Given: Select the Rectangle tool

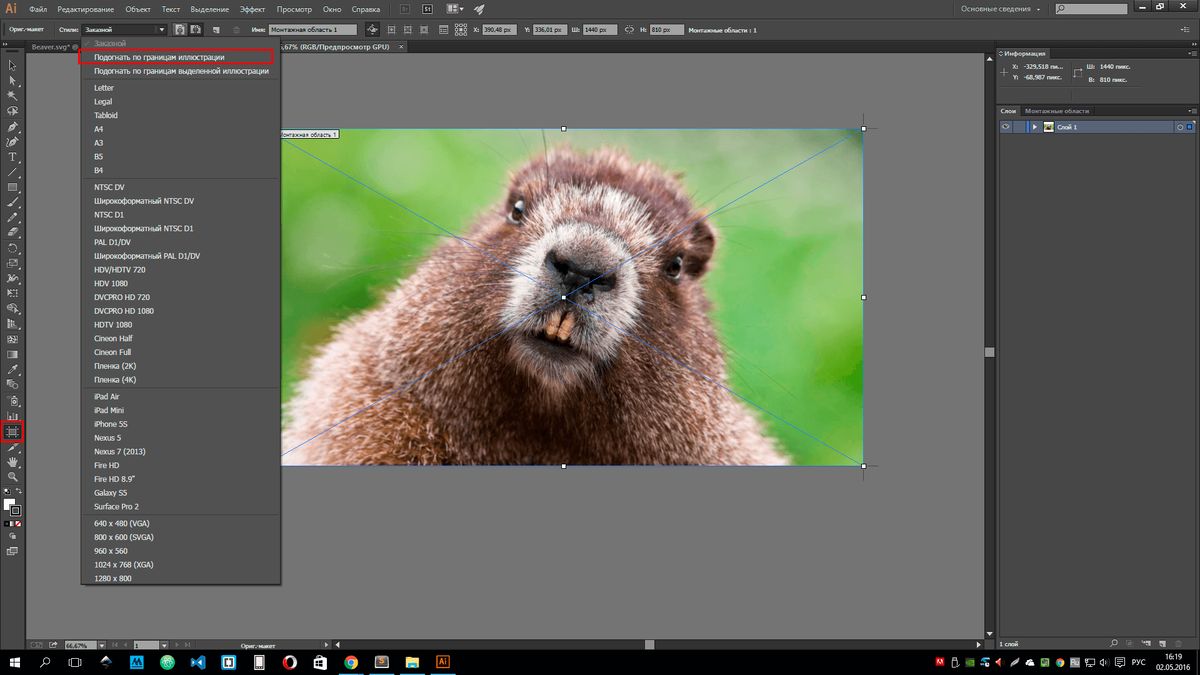Looking at the screenshot, I should coord(13,187).
